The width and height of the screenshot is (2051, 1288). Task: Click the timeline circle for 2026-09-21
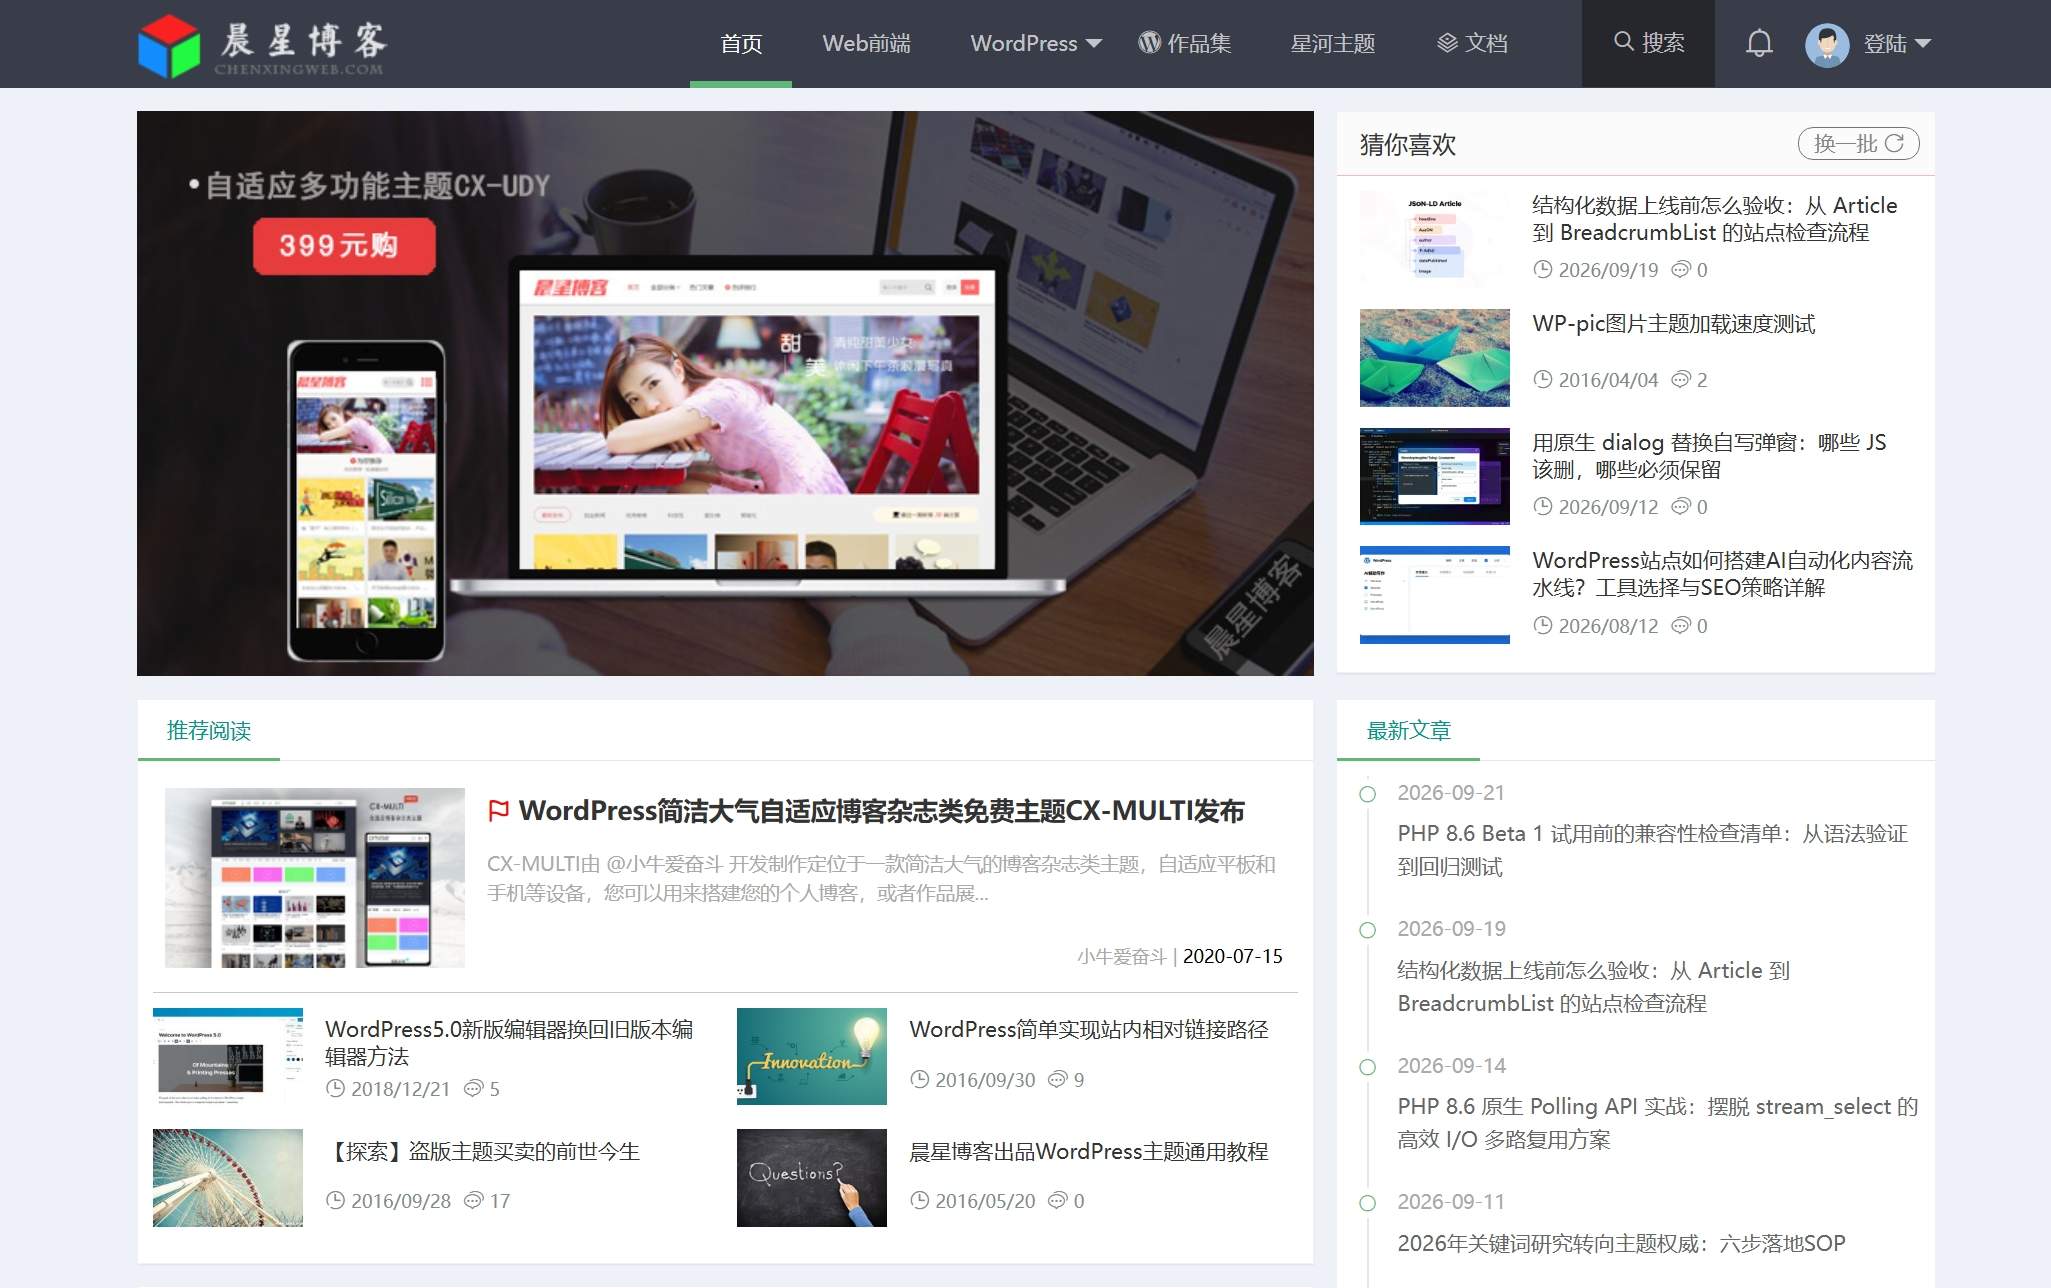1367,794
